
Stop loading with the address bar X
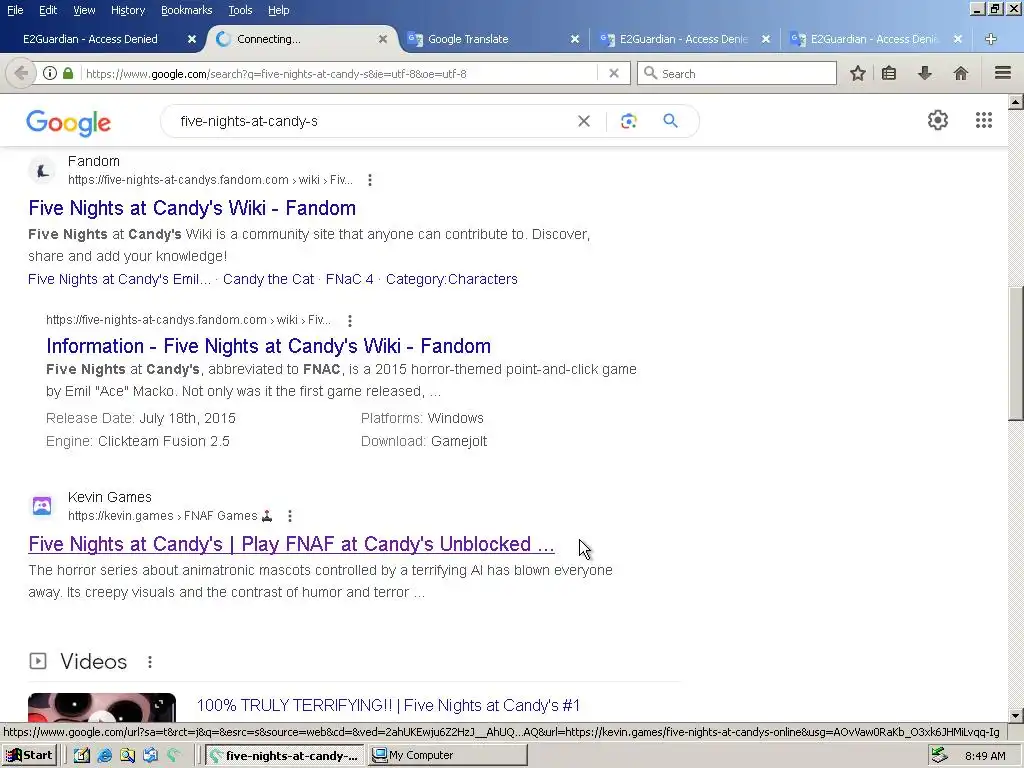[x=613, y=73]
